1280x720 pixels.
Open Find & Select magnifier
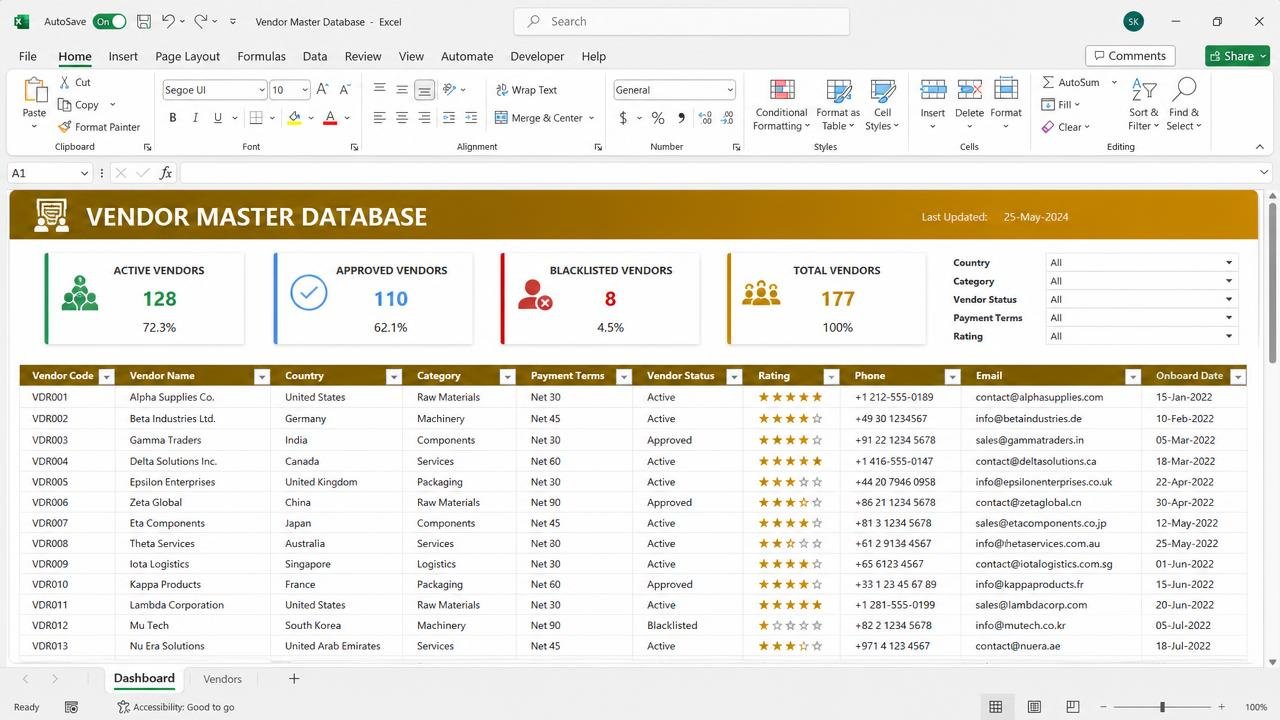coord(1184,104)
